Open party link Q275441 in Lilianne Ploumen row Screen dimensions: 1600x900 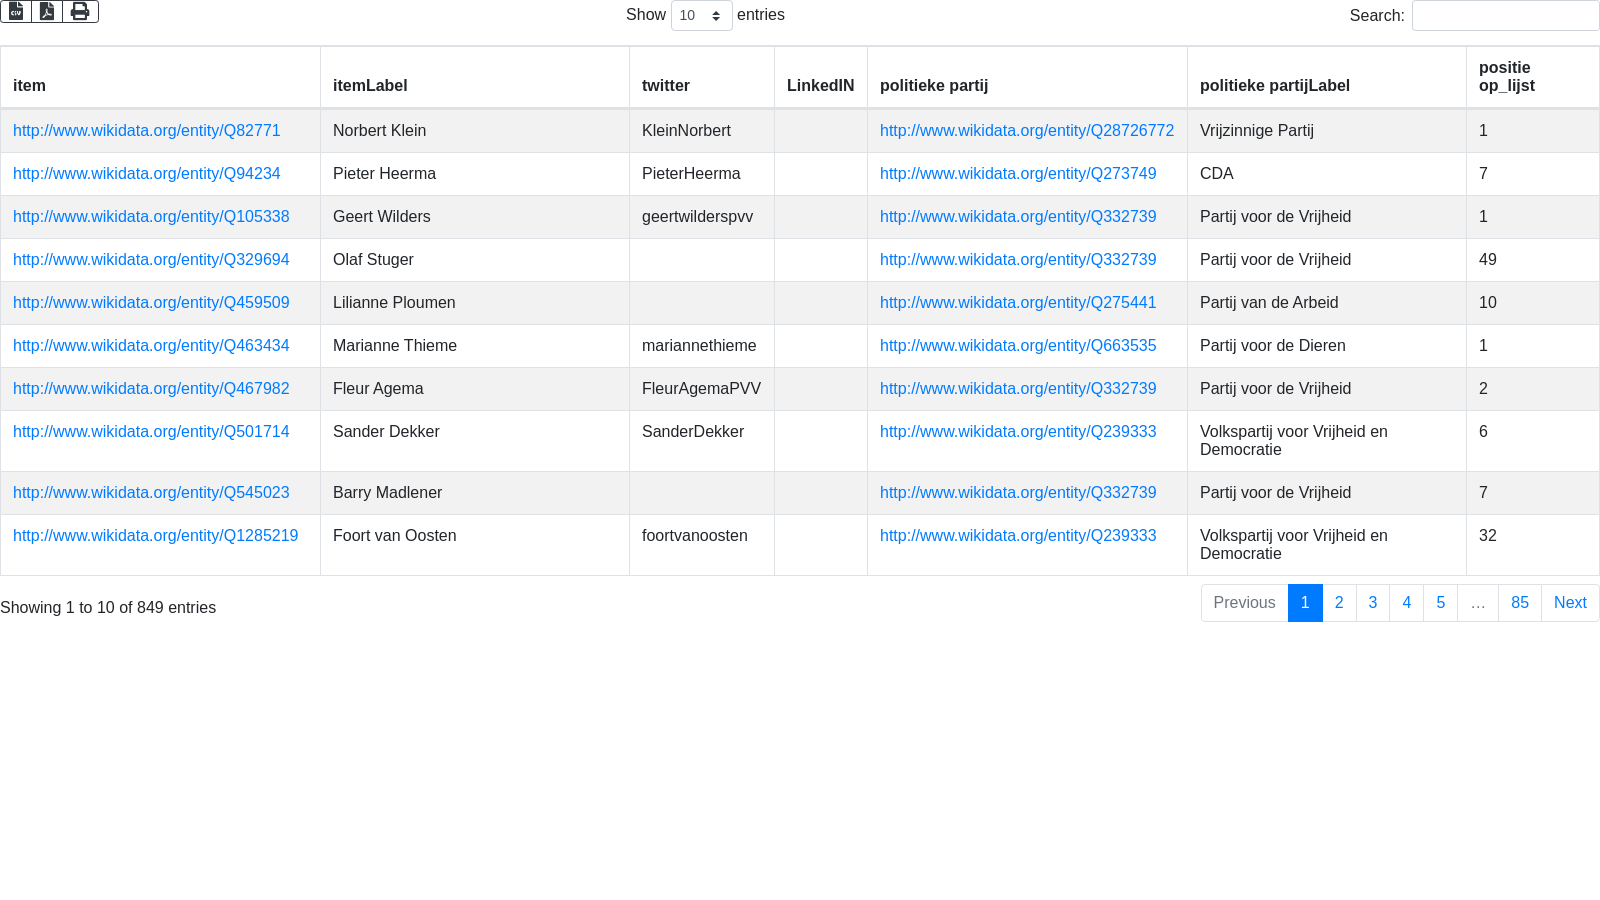click(1018, 303)
